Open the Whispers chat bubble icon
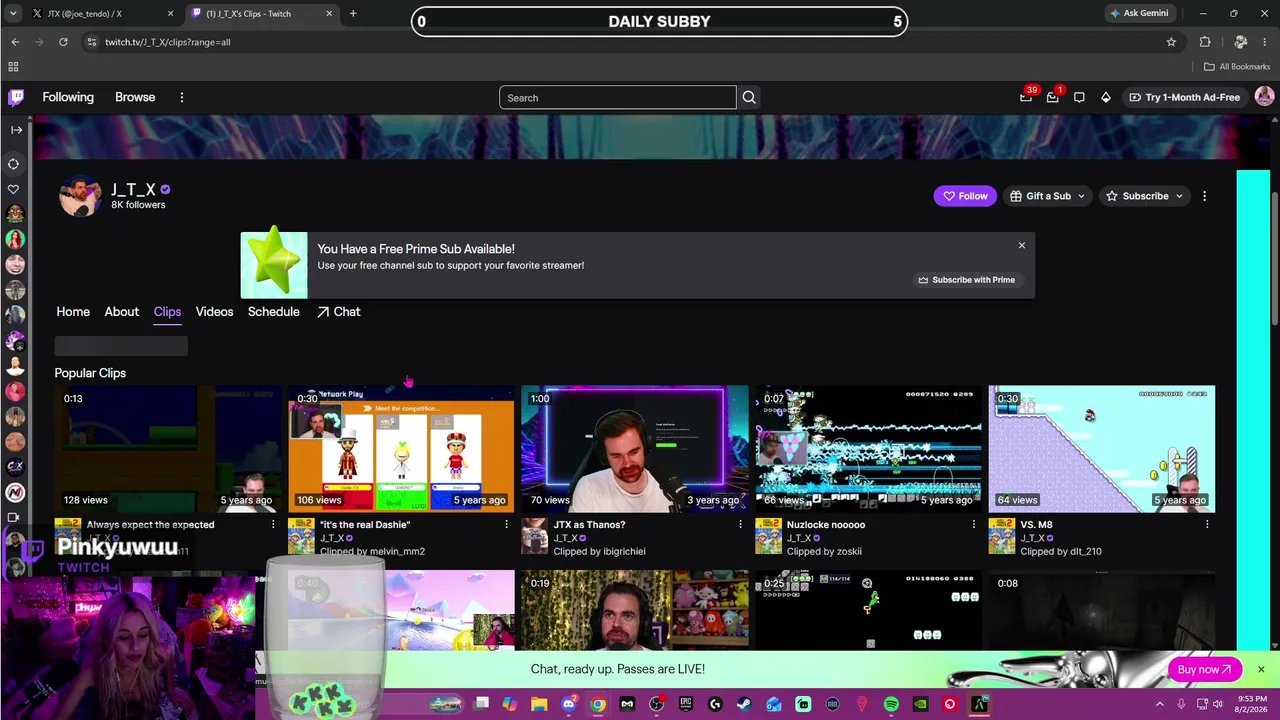Image resolution: width=1280 pixels, height=720 pixels. tap(1079, 97)
